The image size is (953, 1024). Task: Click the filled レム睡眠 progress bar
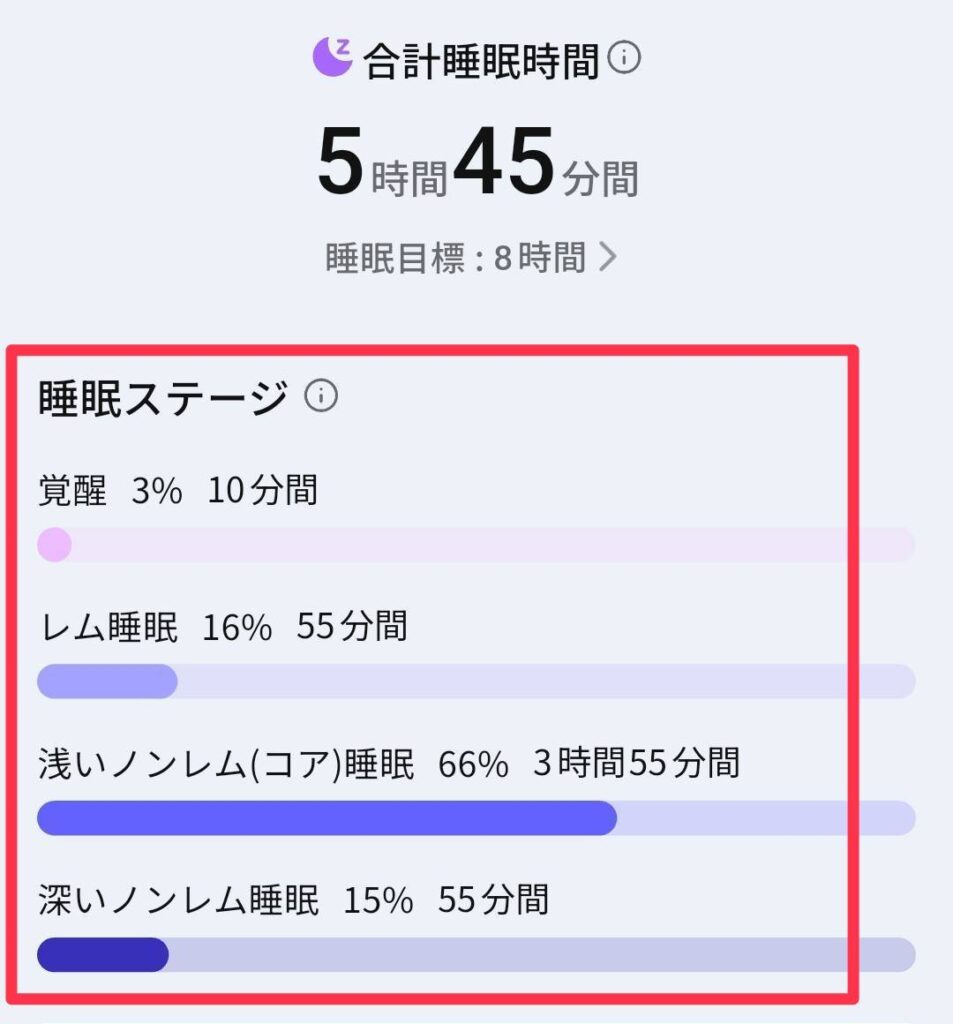[x=107, y=681]
